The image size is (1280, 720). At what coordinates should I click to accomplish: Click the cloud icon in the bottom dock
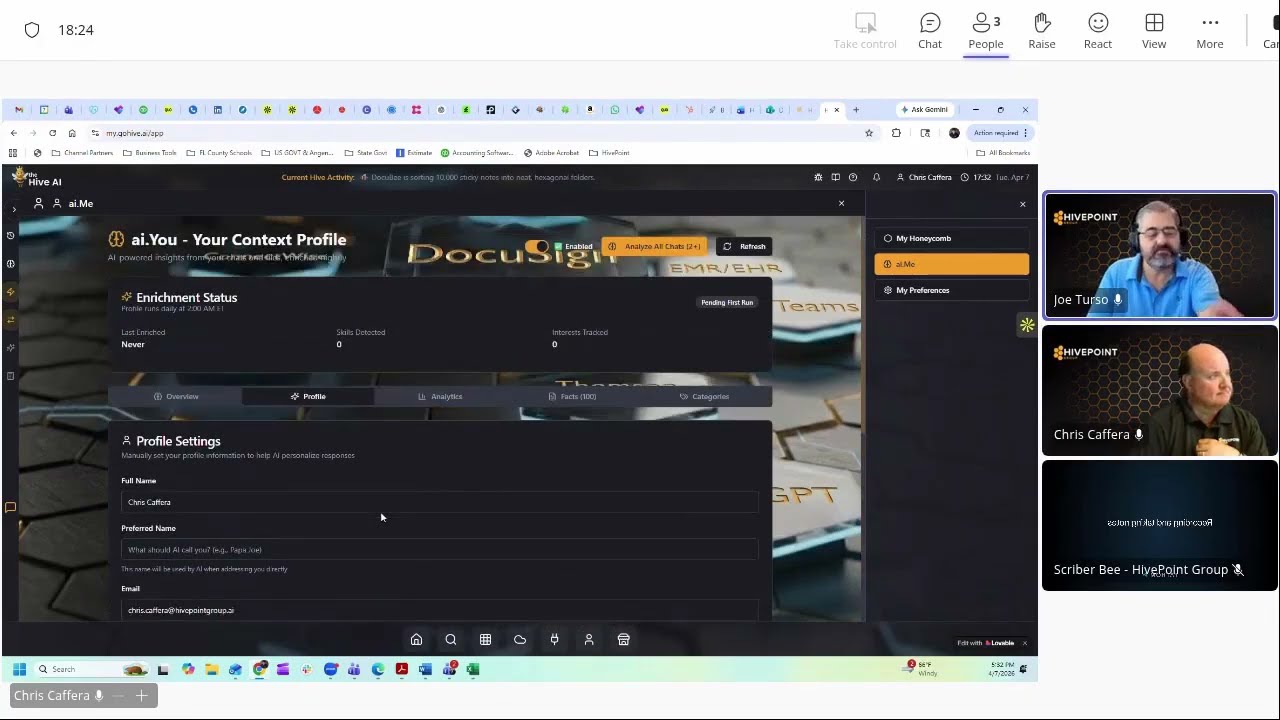(x=520, y=640)
